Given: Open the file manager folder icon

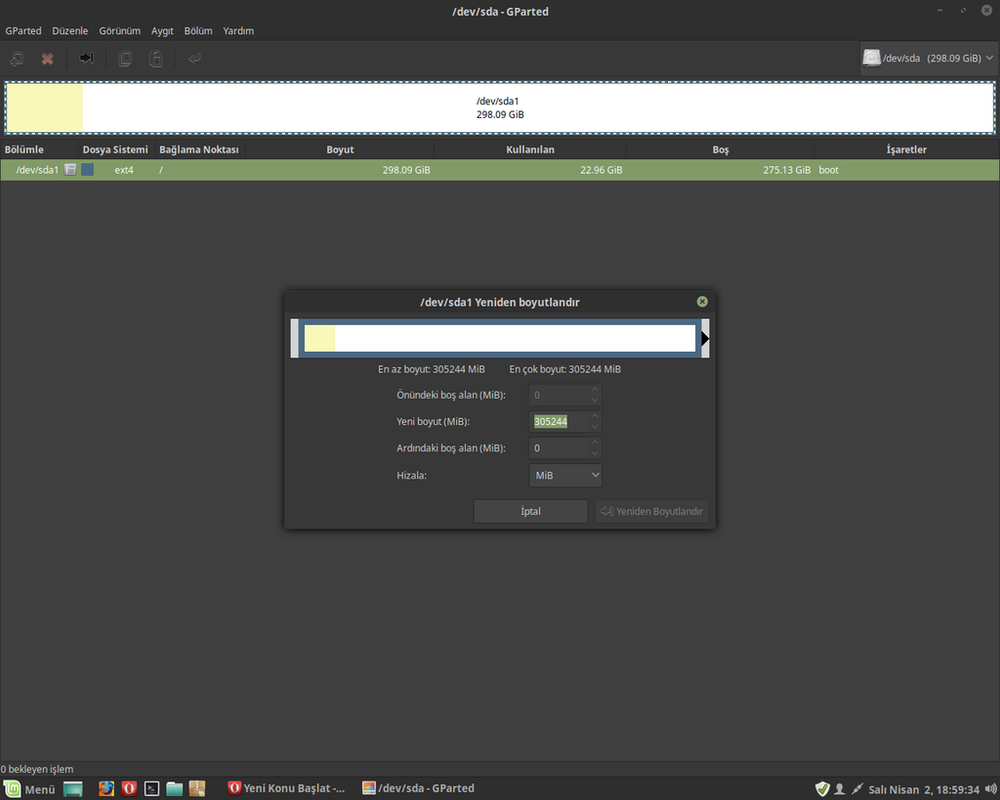Looking at the screenshot, I should (x=174, y=789).
